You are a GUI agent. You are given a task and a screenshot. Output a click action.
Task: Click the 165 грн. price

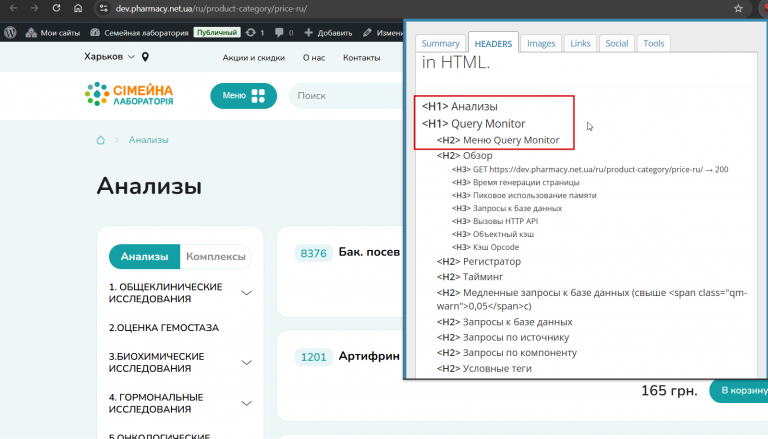tap(669, 390)
